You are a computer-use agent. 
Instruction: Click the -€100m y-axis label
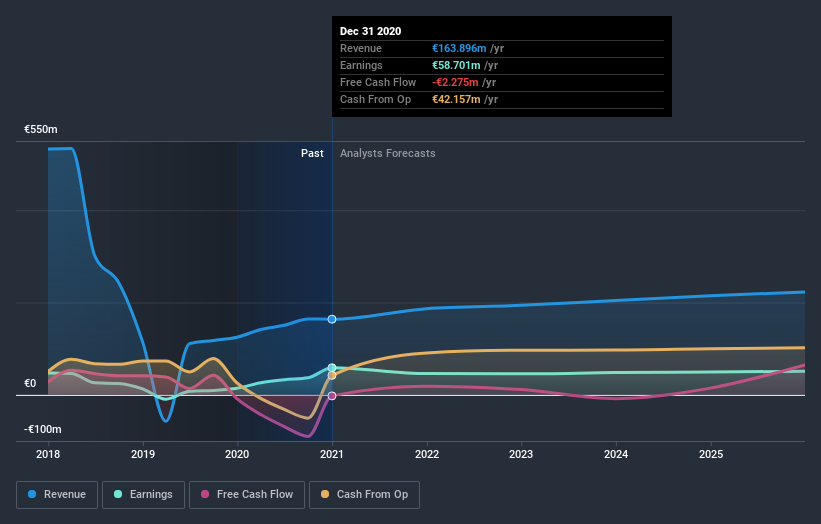(42, 429)
